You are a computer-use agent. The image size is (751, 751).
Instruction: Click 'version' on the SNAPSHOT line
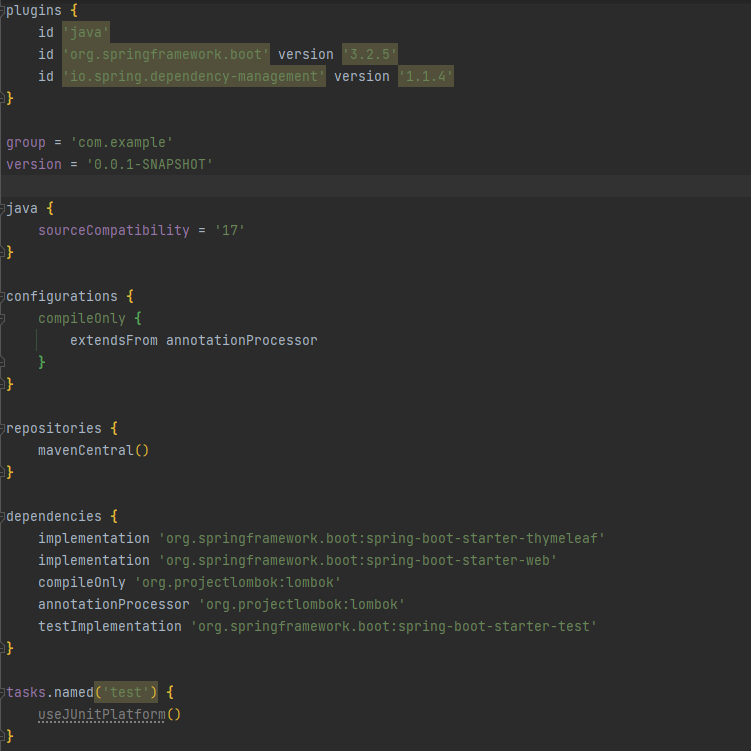click(34, 164)
